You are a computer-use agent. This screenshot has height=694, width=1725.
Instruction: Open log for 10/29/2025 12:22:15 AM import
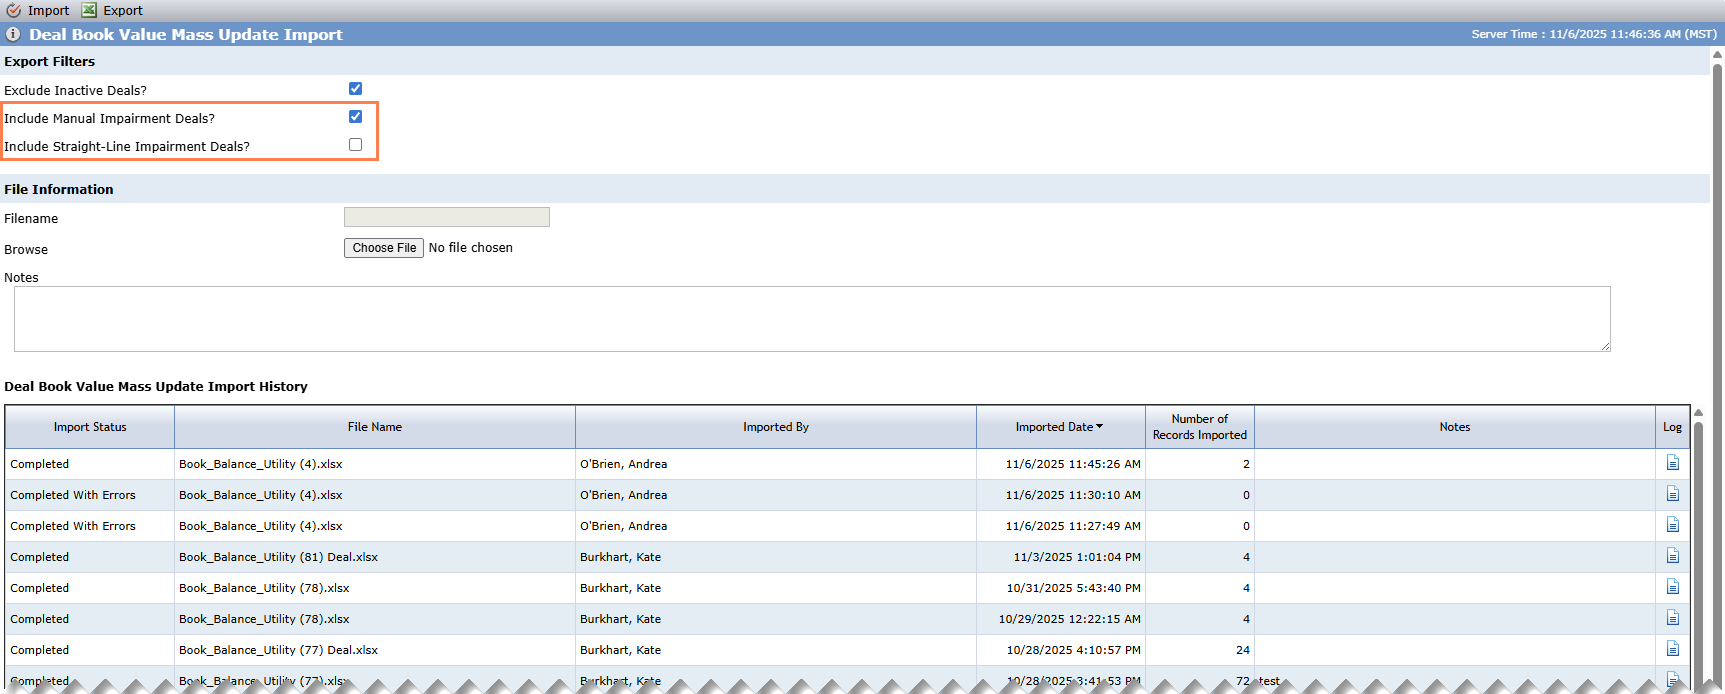tap(1672, 618)
